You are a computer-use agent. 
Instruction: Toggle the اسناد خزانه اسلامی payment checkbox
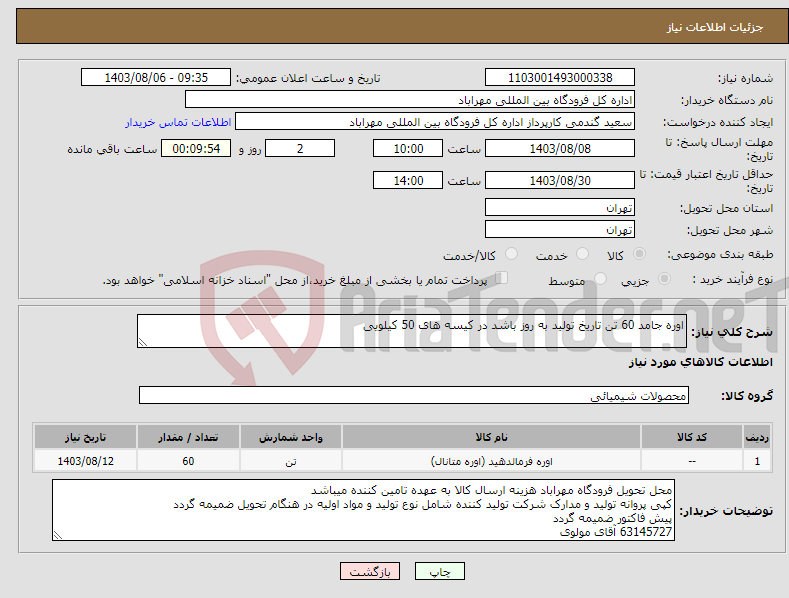(501, 278)
